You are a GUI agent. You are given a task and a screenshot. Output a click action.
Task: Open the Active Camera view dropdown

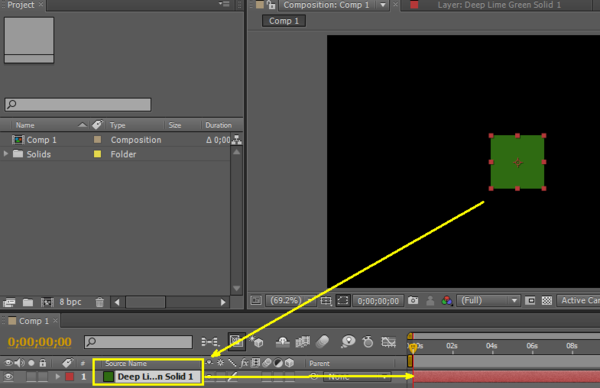578,301
